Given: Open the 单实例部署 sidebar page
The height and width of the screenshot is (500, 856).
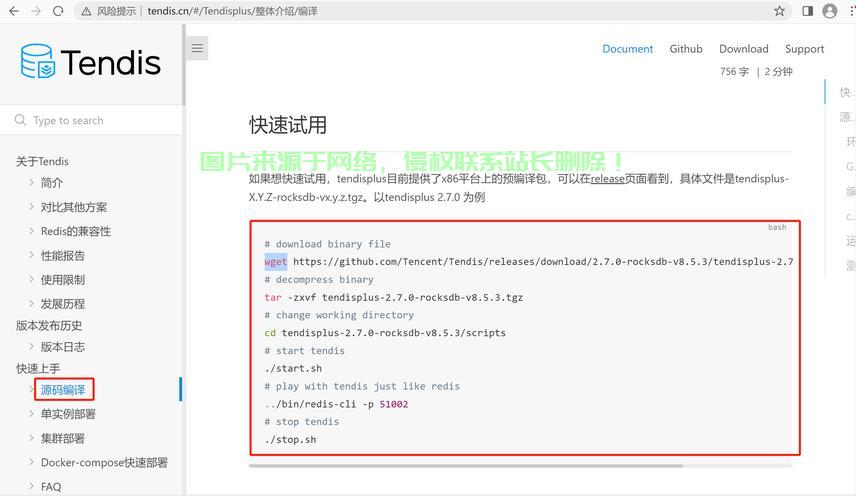Looking at the screenshot, I should tap(68, 414).
